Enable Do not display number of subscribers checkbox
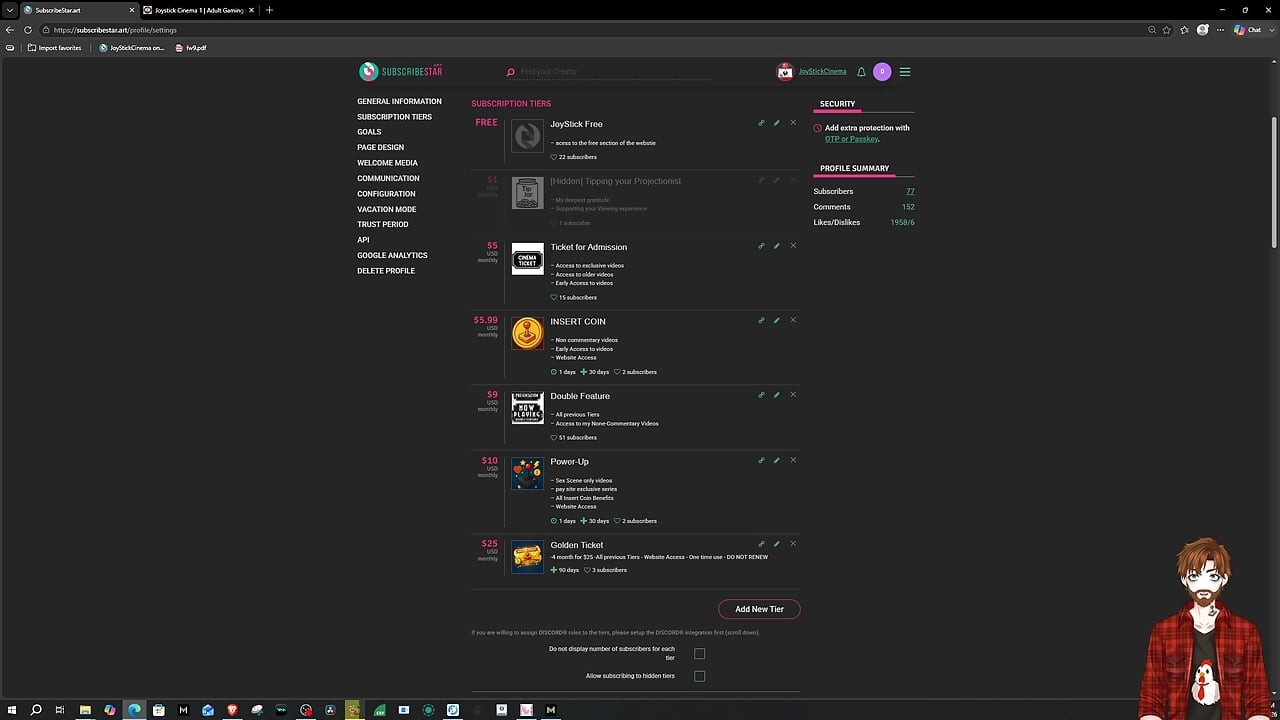 click(x=700, y=654)
